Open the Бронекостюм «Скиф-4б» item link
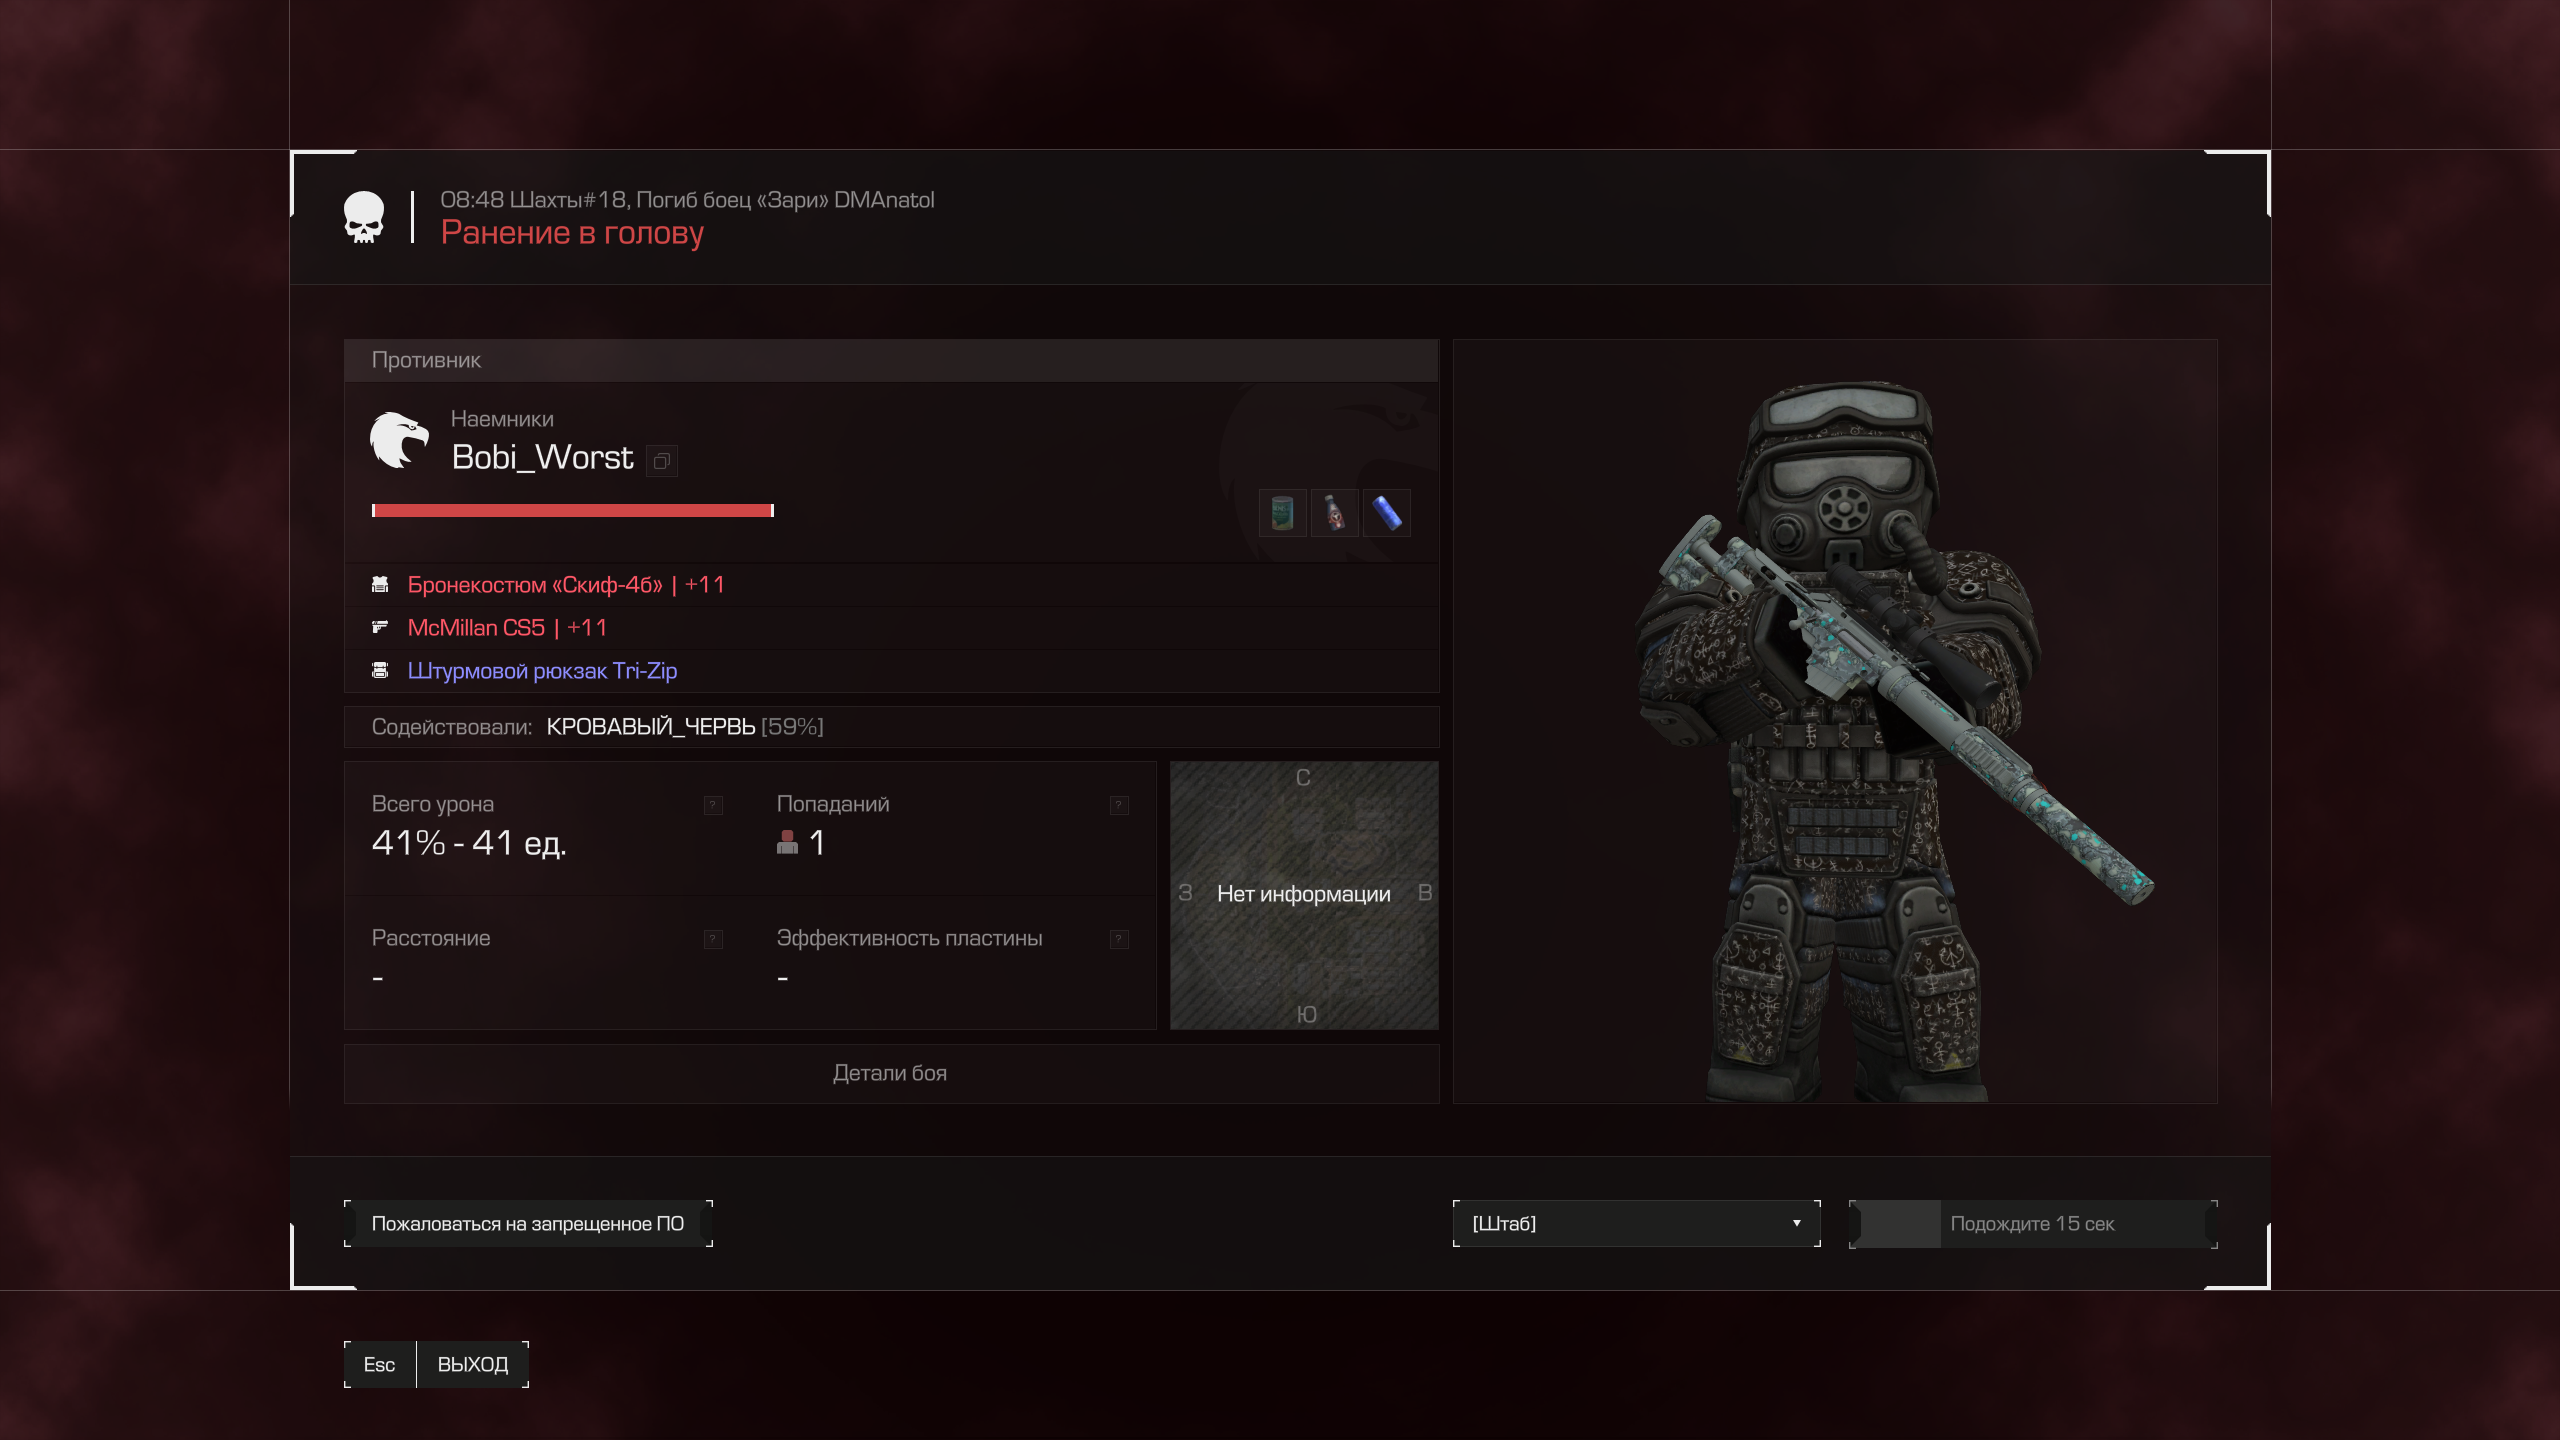 coord(566,585)
